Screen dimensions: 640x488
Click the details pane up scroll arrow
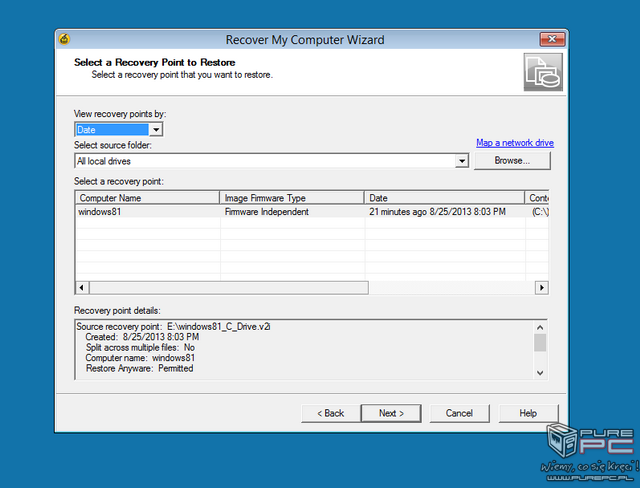click(x=540, y=327)
